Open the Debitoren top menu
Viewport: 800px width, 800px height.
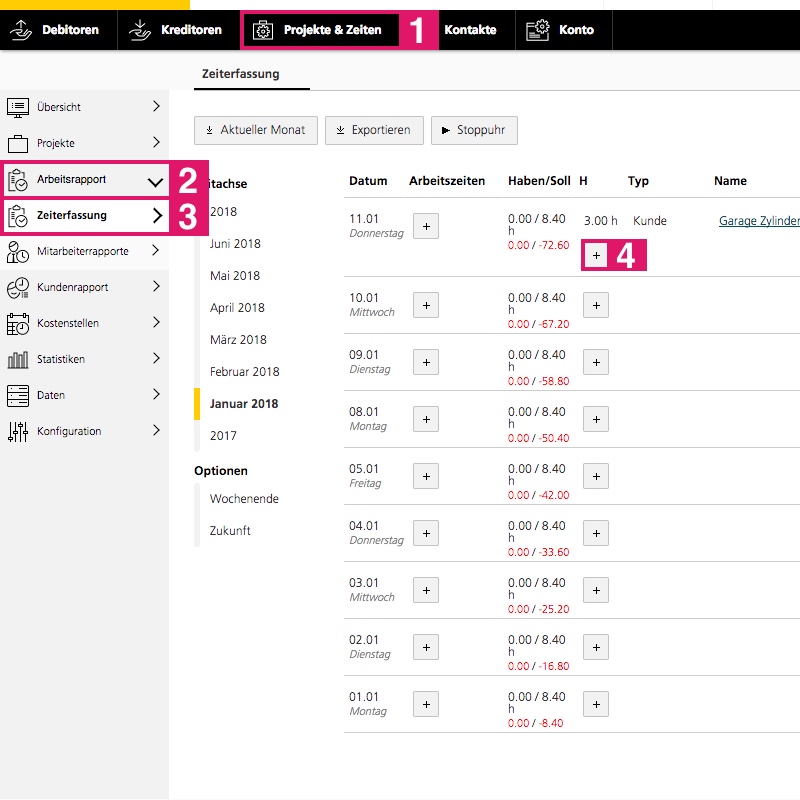[58, 30]
